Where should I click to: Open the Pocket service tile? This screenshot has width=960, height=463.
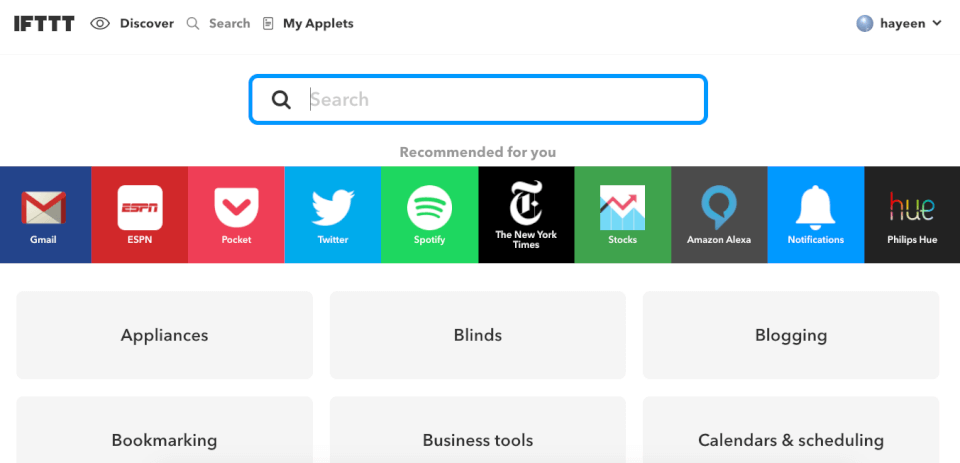[236, 214]
